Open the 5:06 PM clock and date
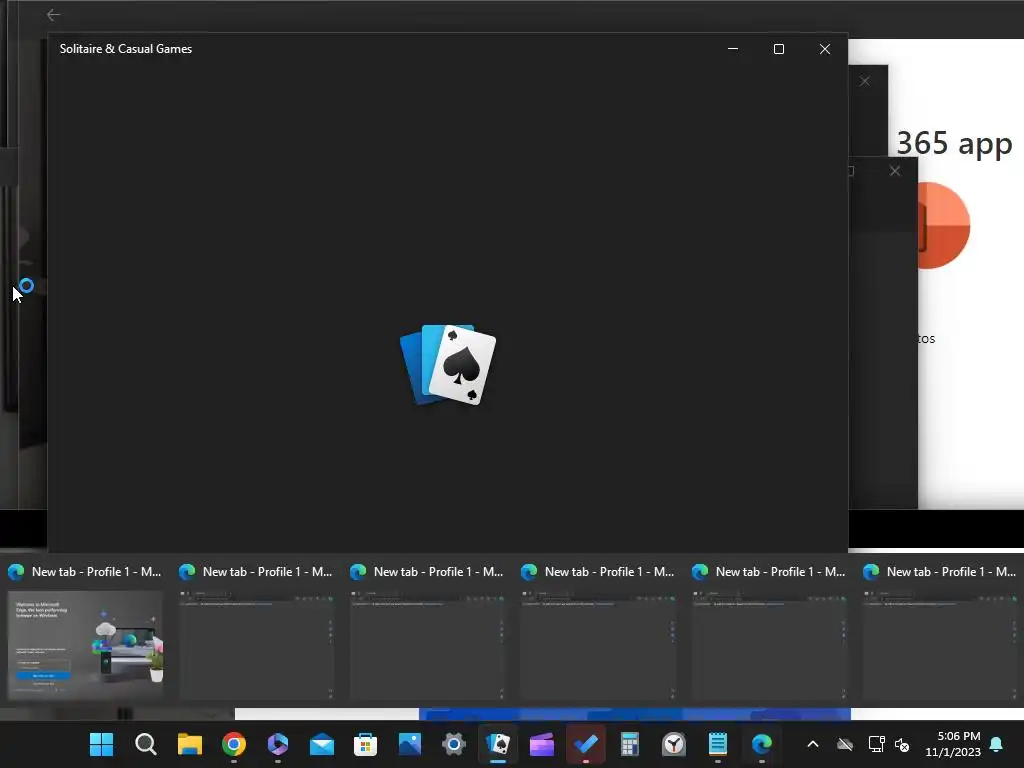1024x768 pixels. point(953,744)
